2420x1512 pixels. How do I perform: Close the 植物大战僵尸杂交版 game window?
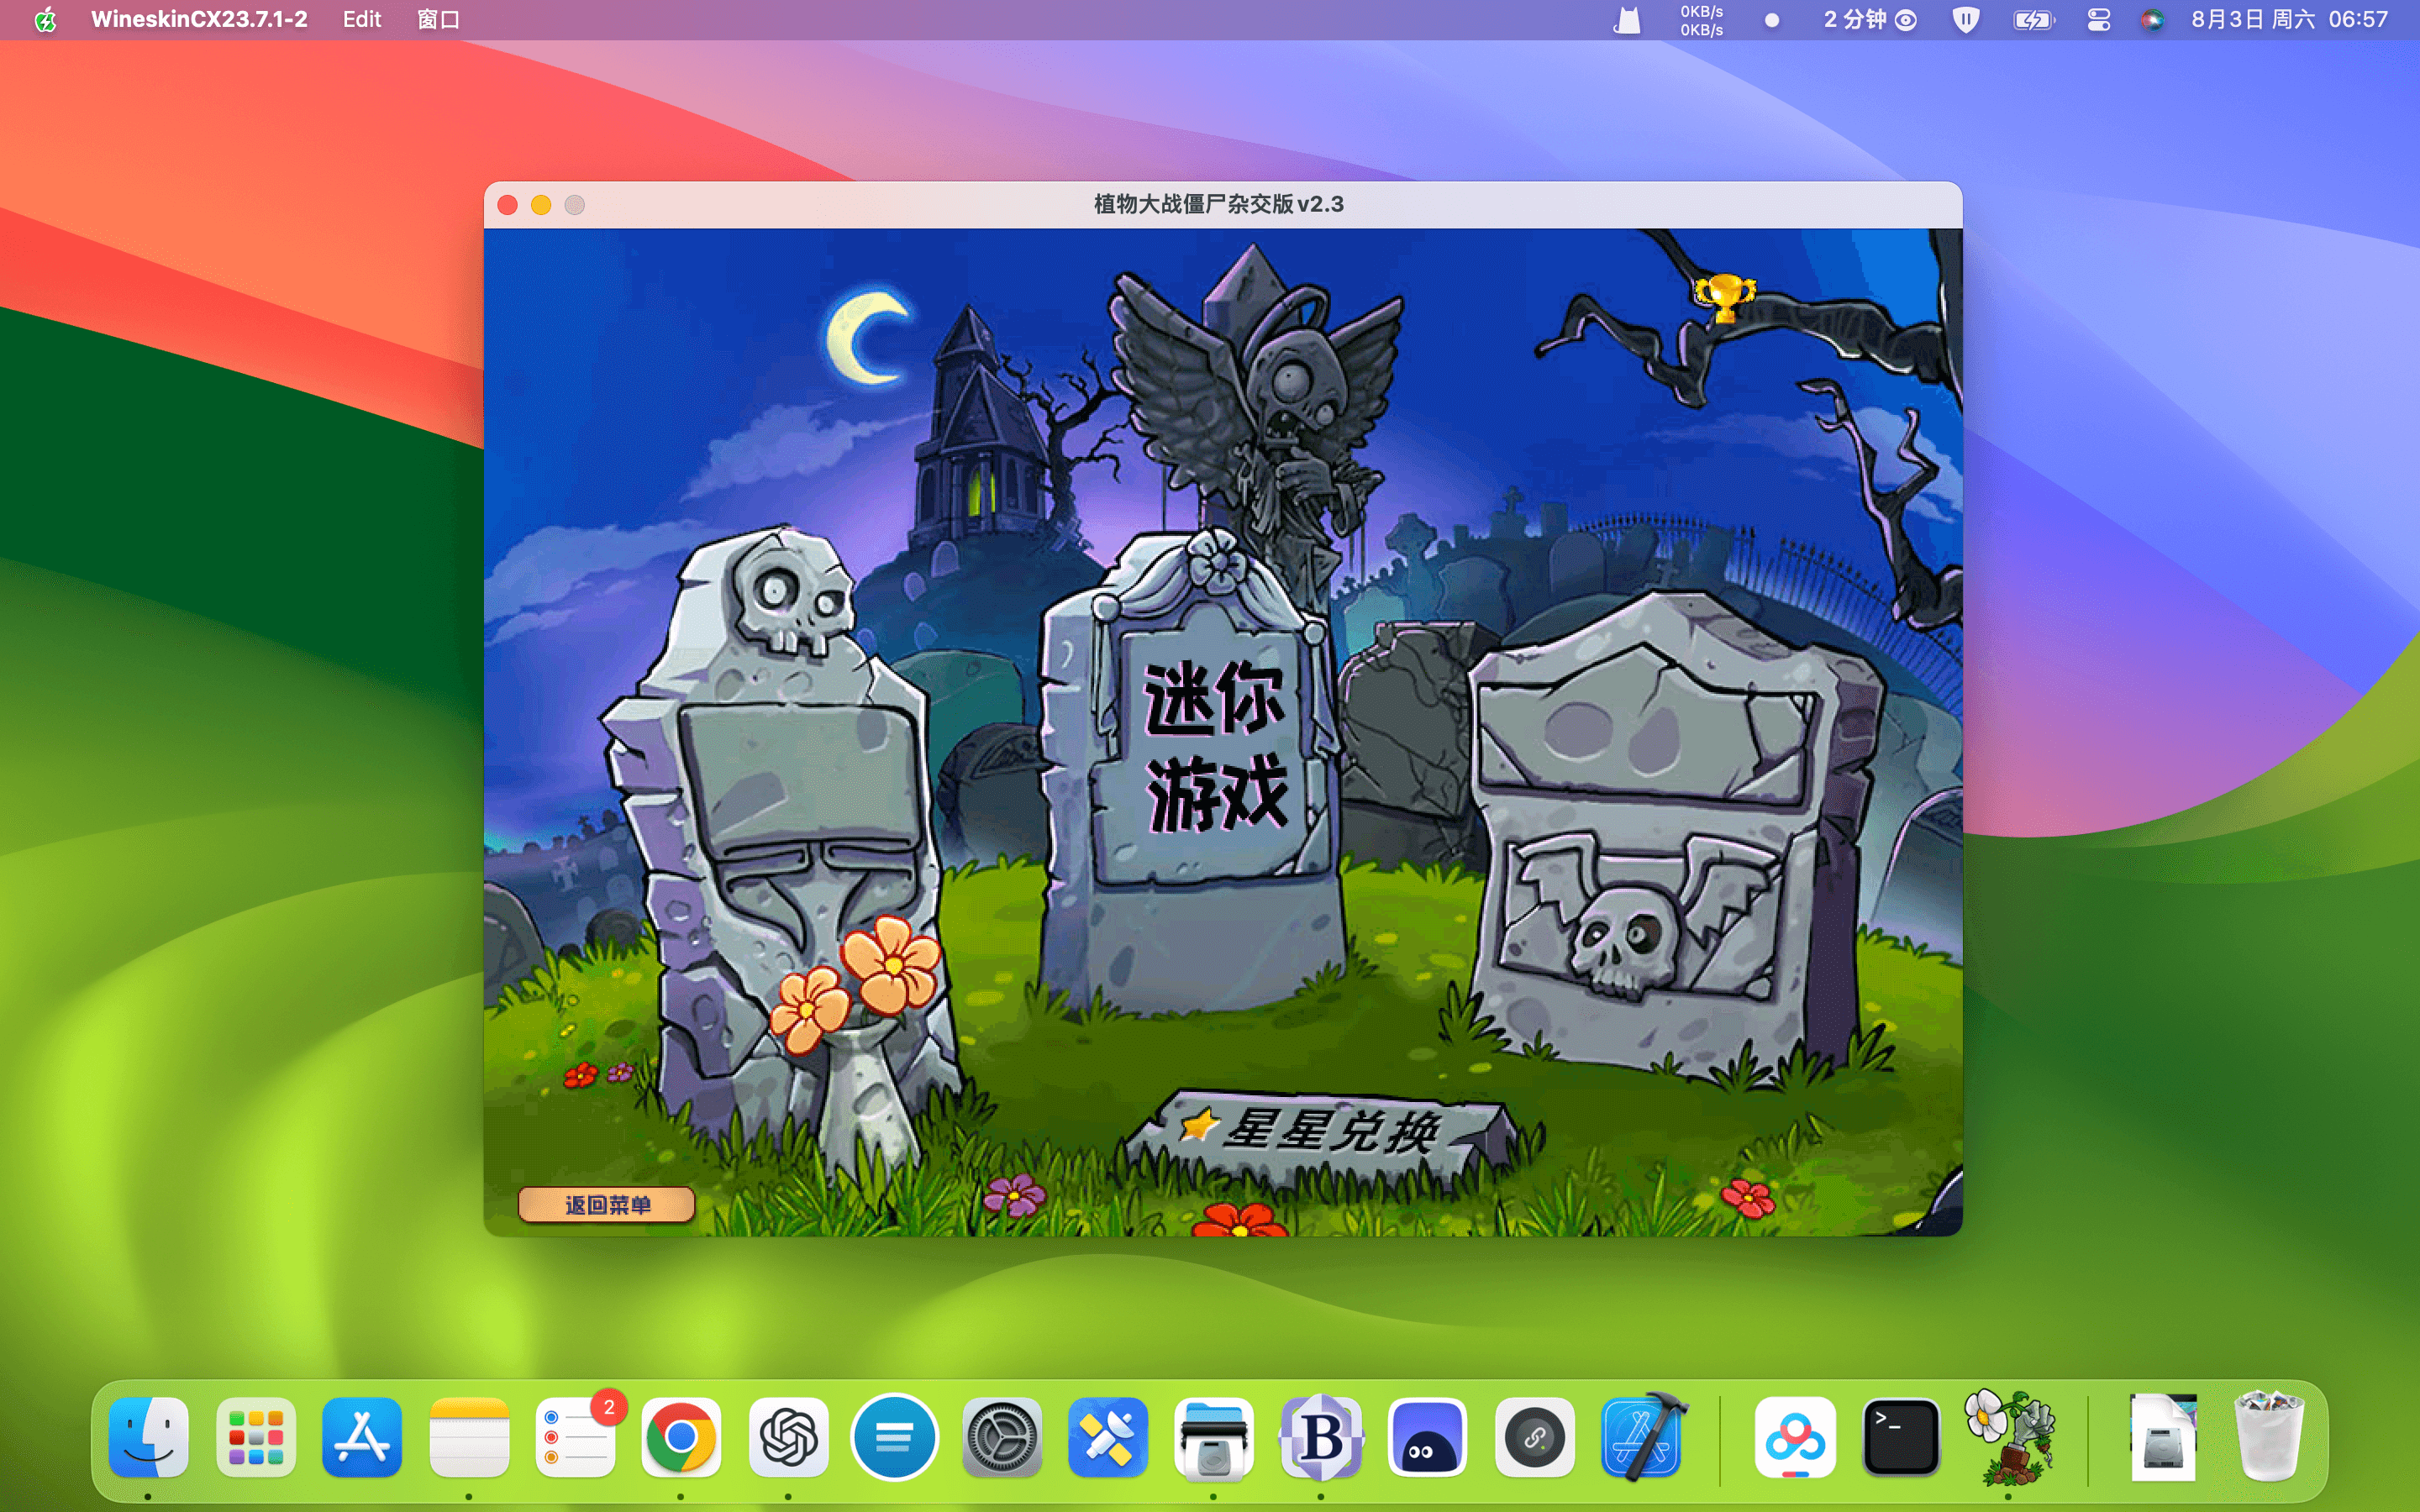[507, 205]
